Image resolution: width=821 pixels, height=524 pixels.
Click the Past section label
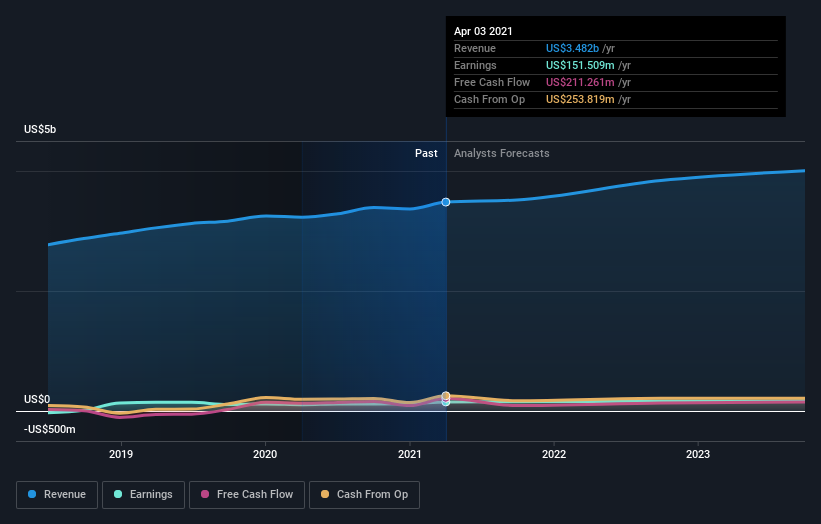(x=426, y=153)
